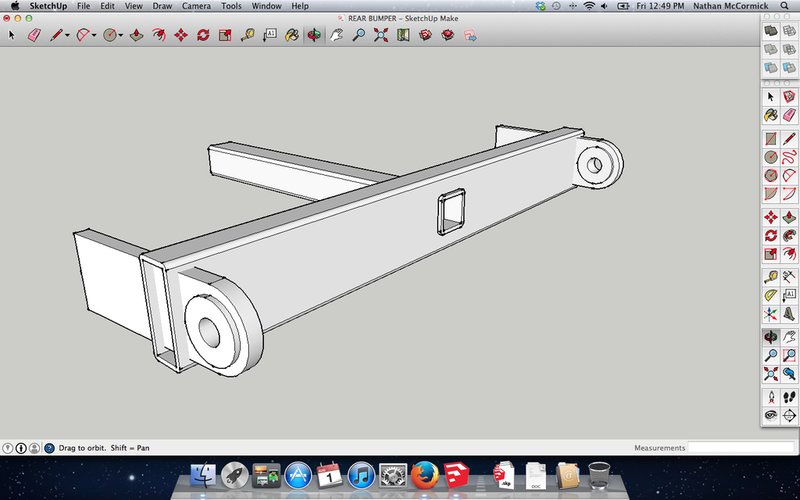Open the Draw menu
Viewport: 800px width, 500px height.
(162, 6)
